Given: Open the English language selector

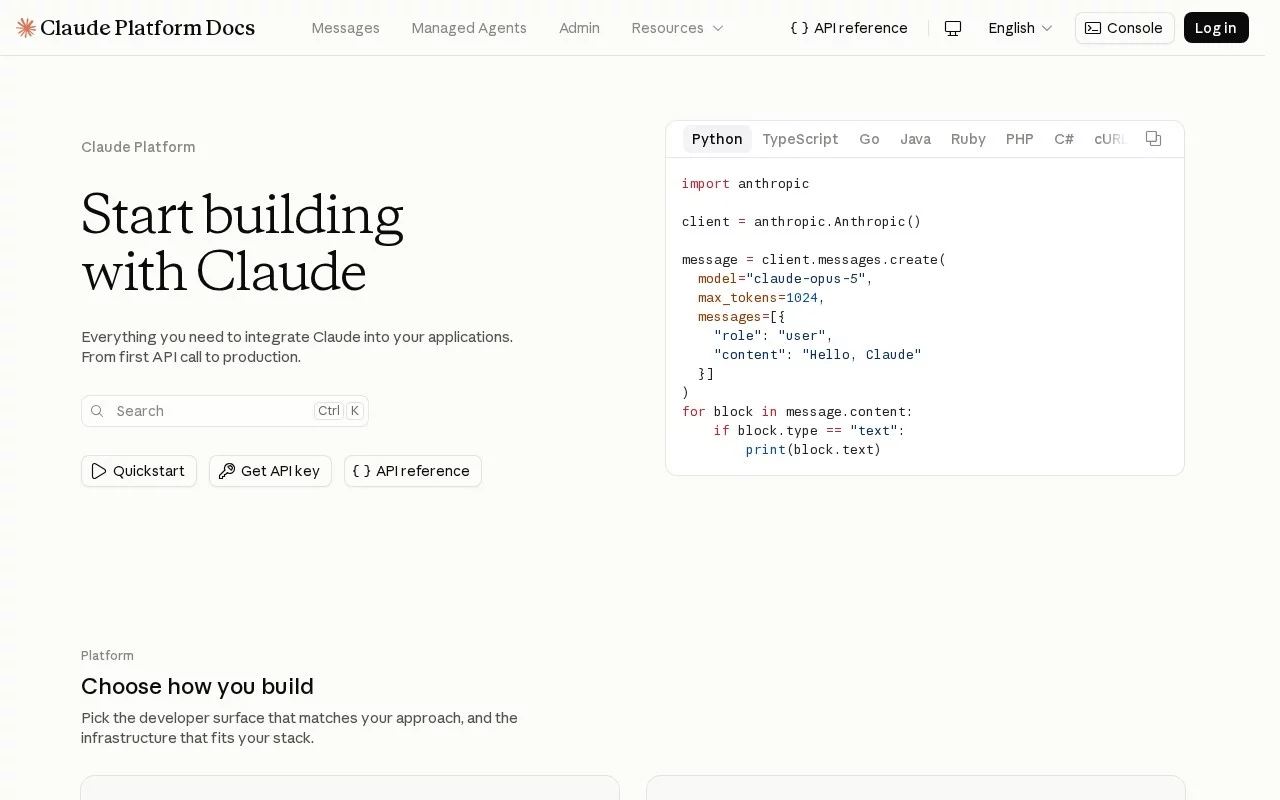Looking at the screenshot, I should [1020, 28].
